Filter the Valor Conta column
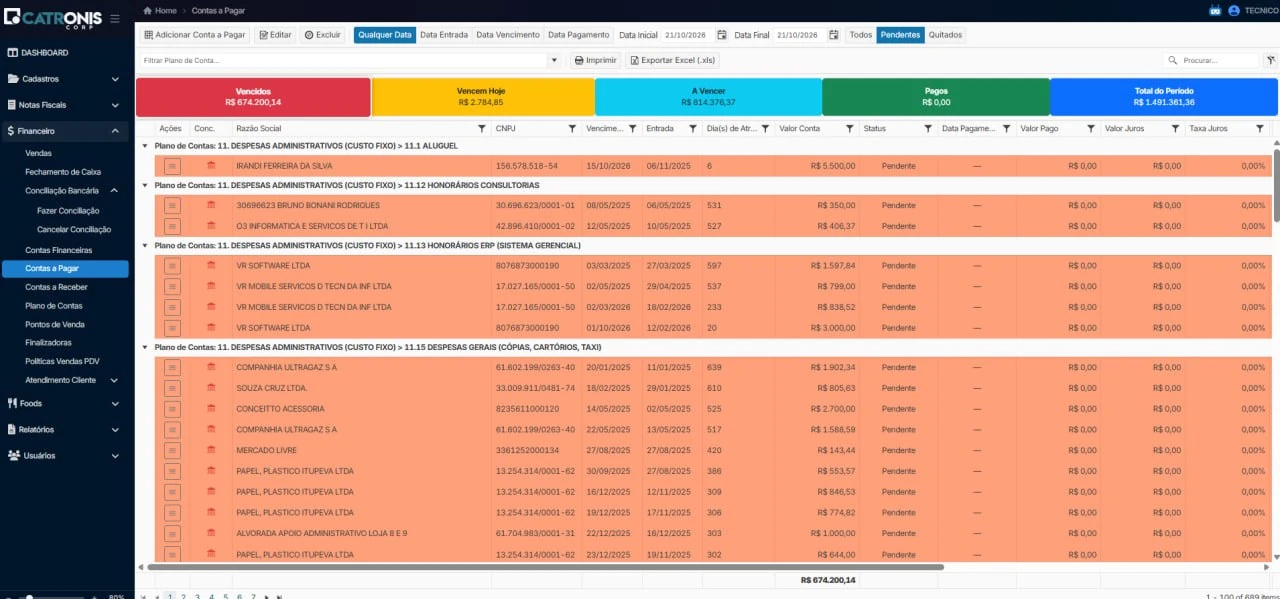Screen dimensions: 1280x599 (849, 129)
